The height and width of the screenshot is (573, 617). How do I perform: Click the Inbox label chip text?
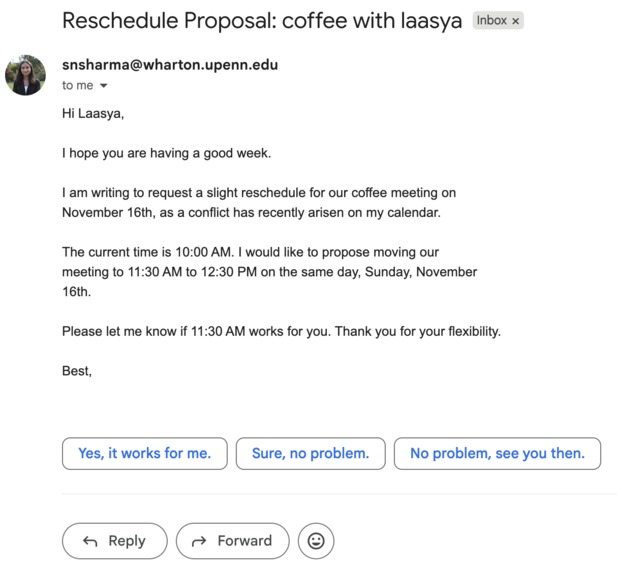(491, 20)
